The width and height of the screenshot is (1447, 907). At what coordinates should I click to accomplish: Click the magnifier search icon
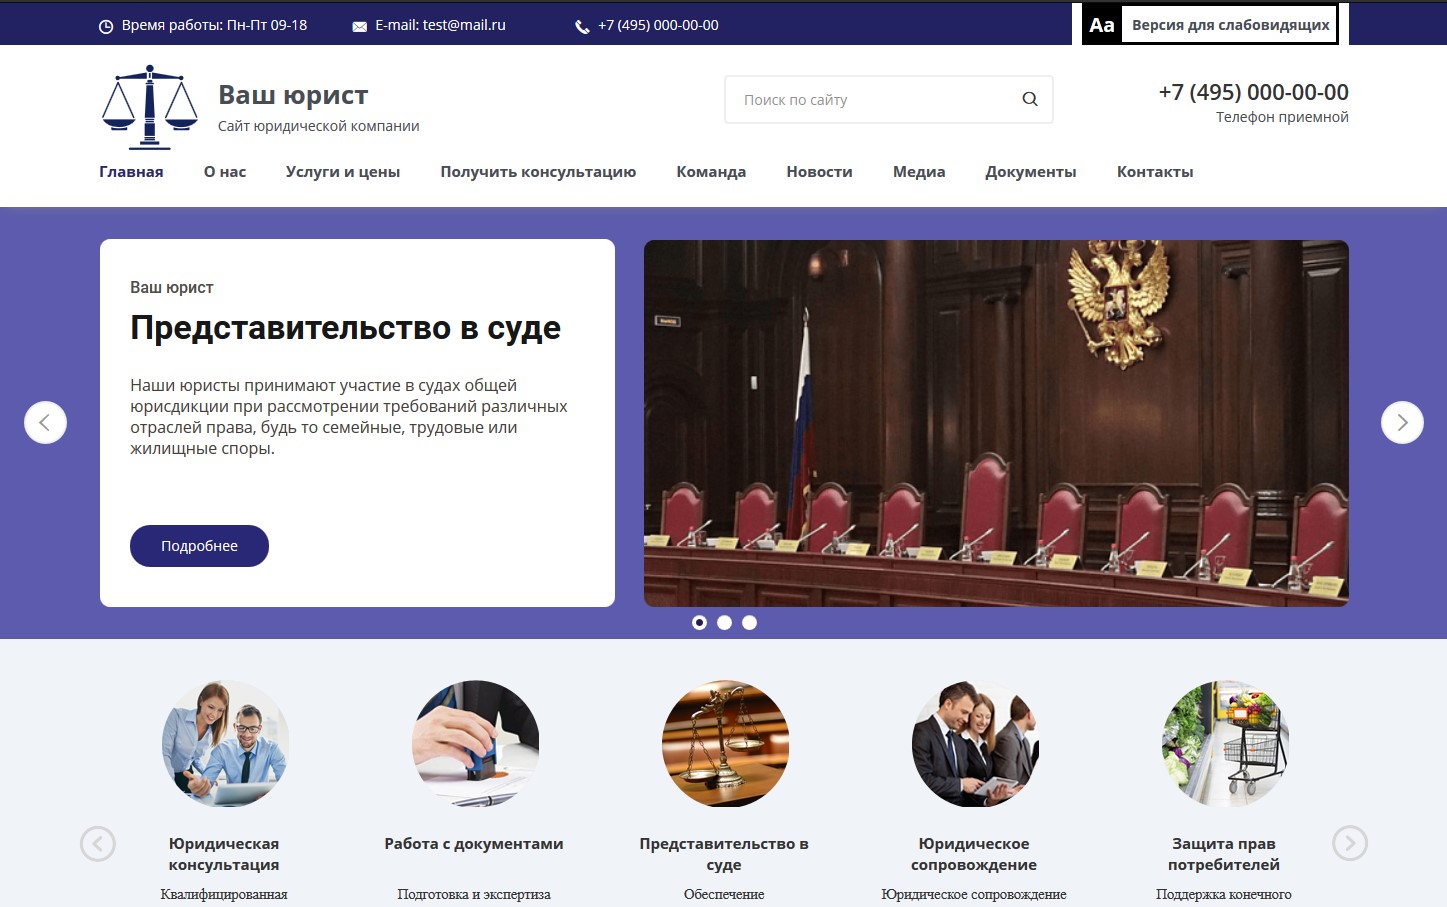[1029, 99]
